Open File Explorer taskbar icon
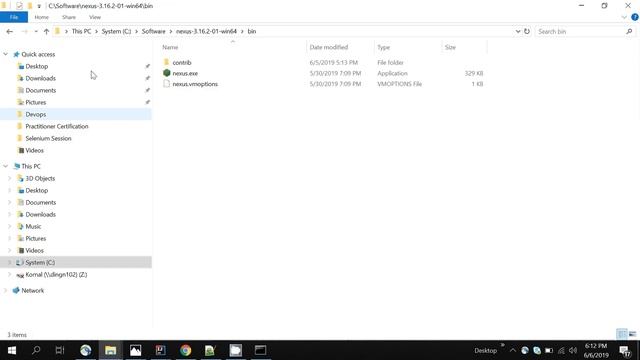Image resolution: width=640 pixels, height=360 pixels. click(x=111, y=350)
